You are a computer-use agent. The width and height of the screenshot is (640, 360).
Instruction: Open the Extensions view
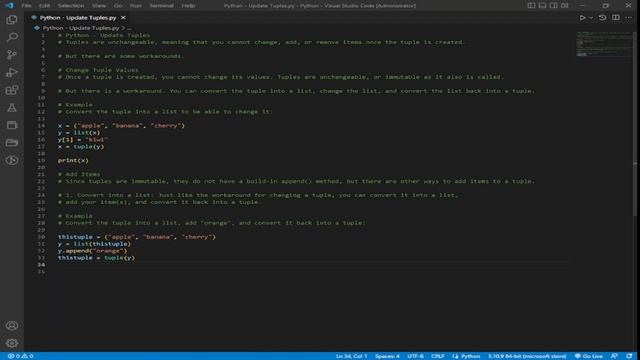(12, 90)
